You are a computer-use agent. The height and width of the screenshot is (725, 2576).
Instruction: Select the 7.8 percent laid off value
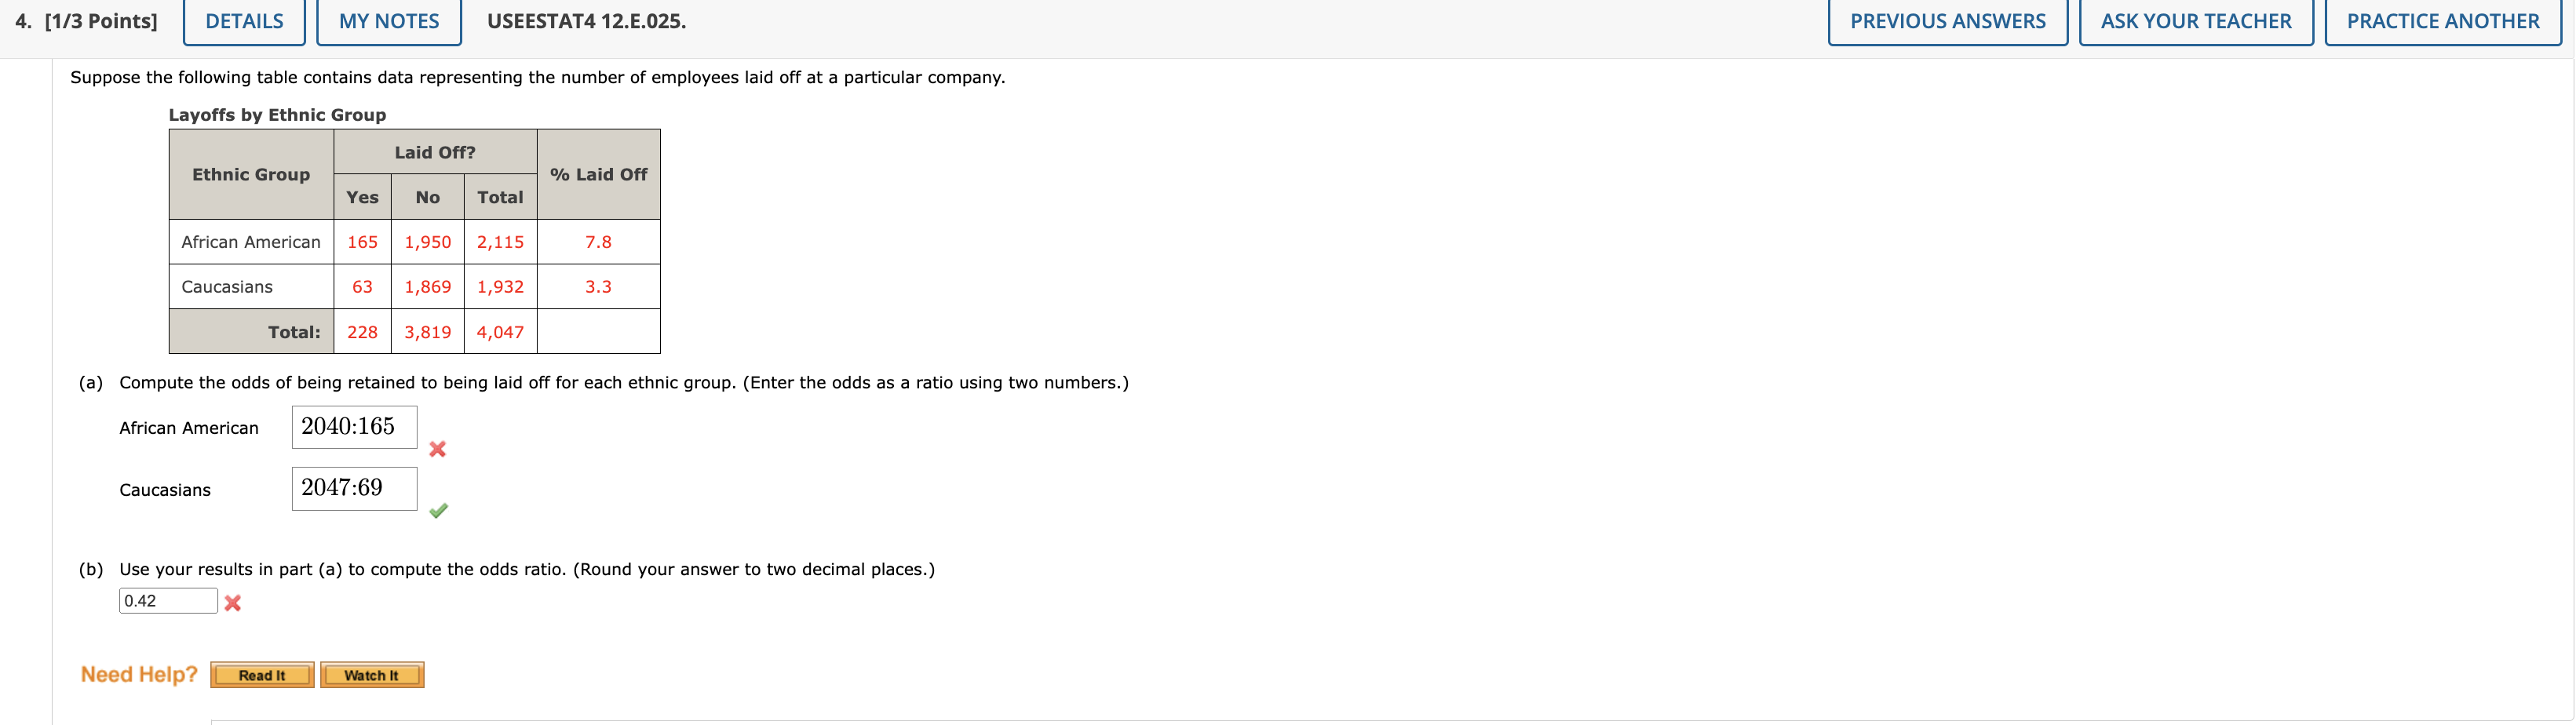pos(597,241)
